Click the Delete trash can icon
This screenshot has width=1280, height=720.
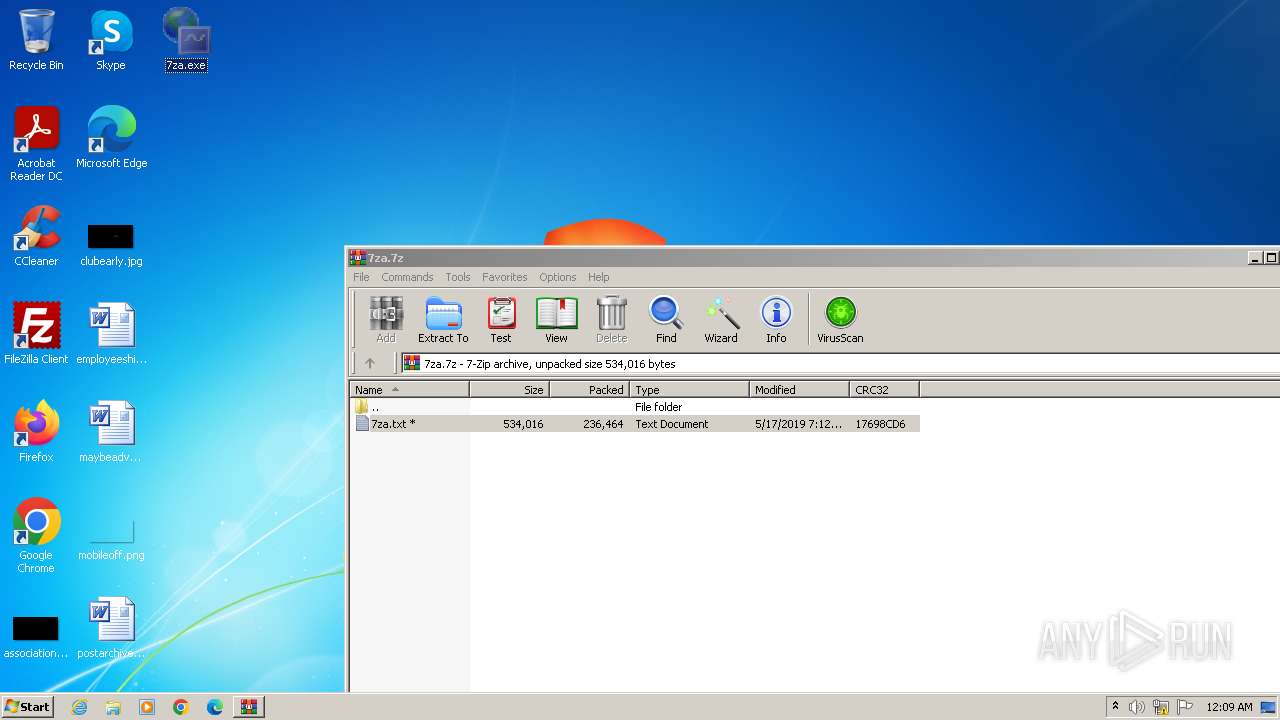pyautogui.click(x=611, y=320)
